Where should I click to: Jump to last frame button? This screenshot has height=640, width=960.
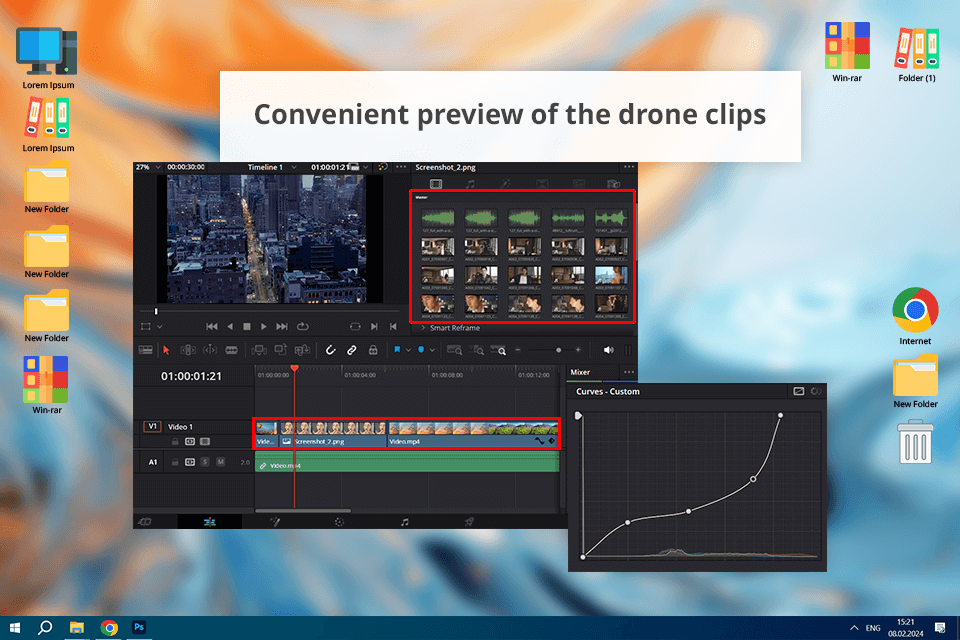pyautogui.click(x=282, y=327)
